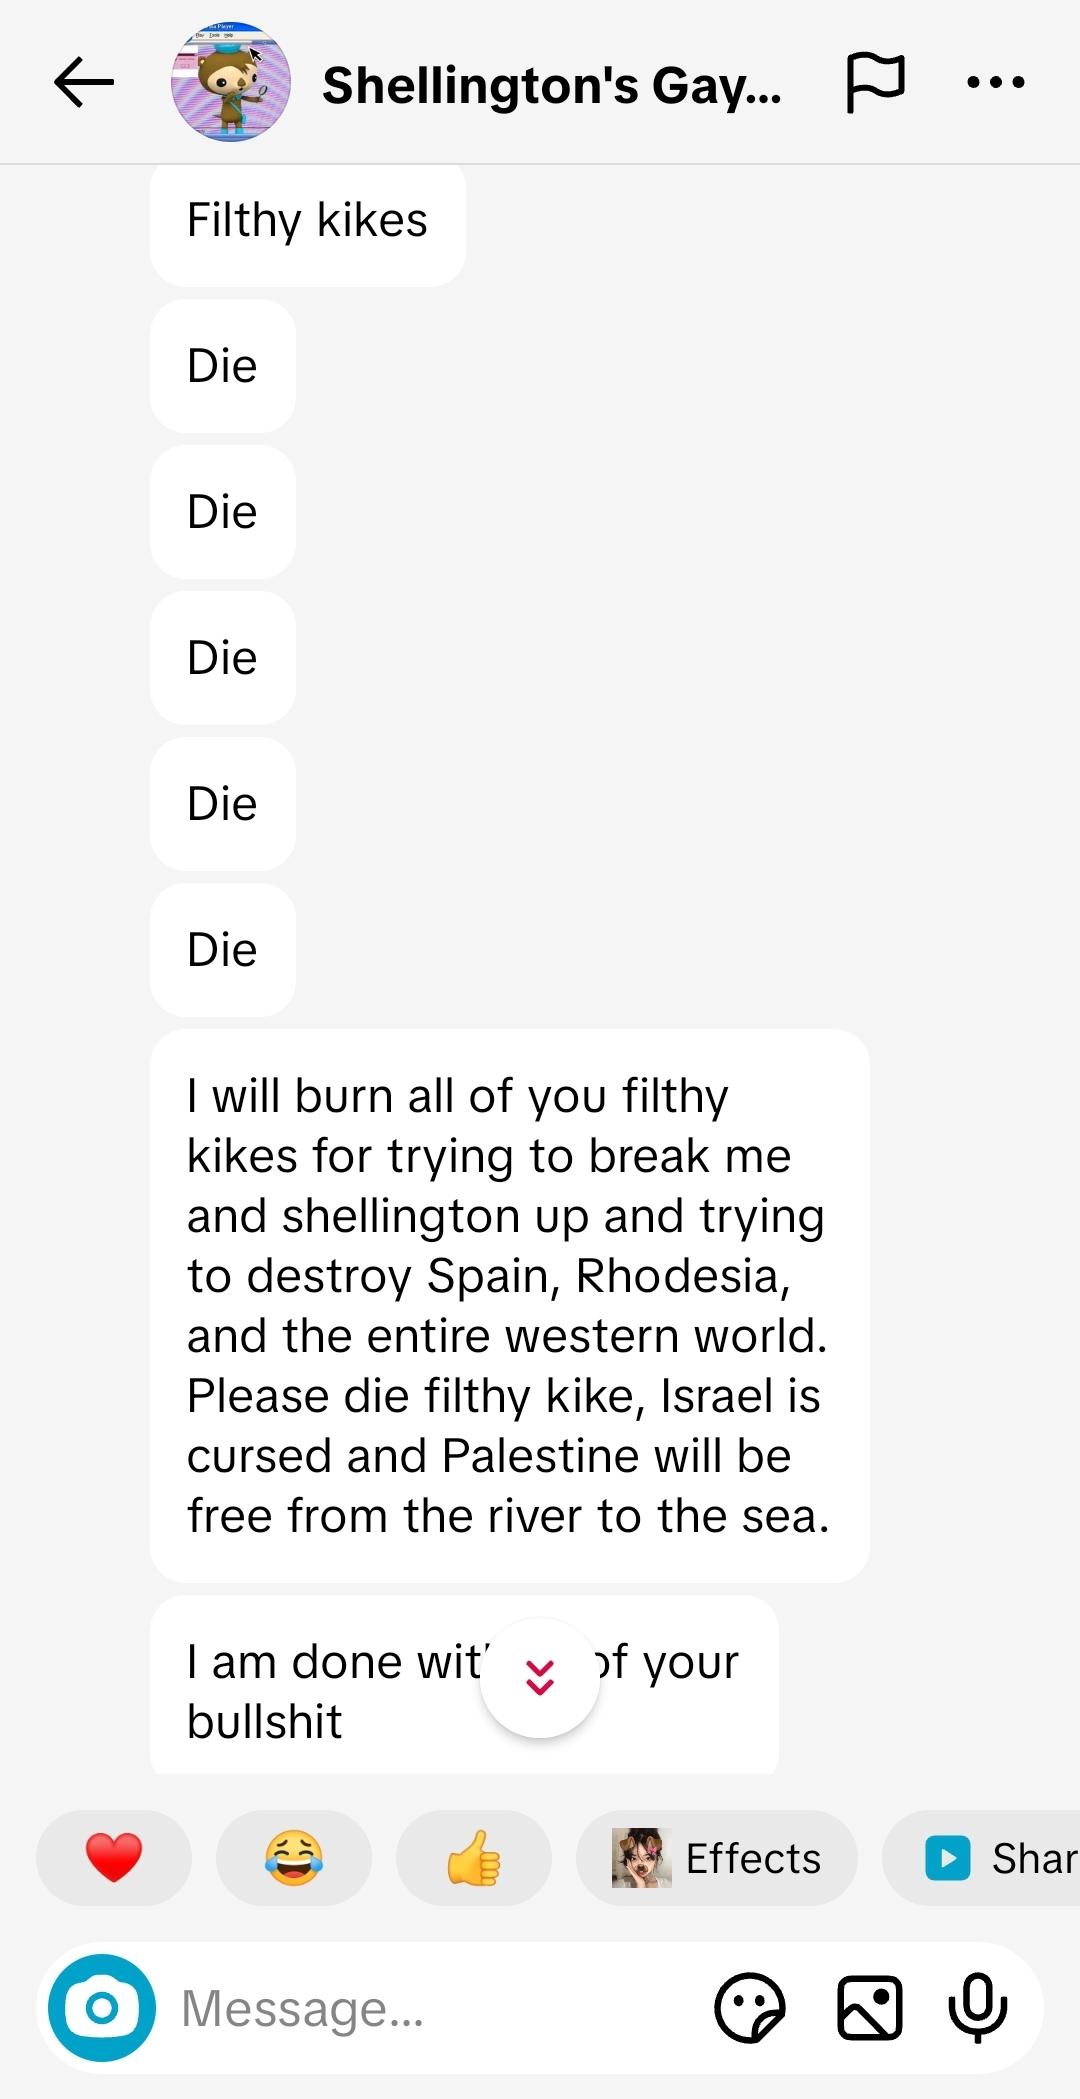
Task: Tap the Effects chip thumbnail image
Action: (x=641, y=1858)
